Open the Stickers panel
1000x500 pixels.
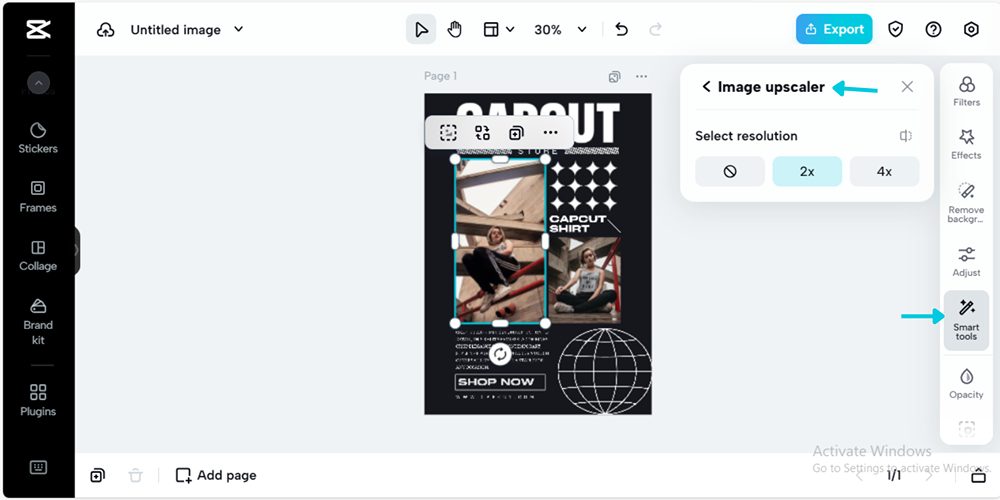tap(38, 138)
